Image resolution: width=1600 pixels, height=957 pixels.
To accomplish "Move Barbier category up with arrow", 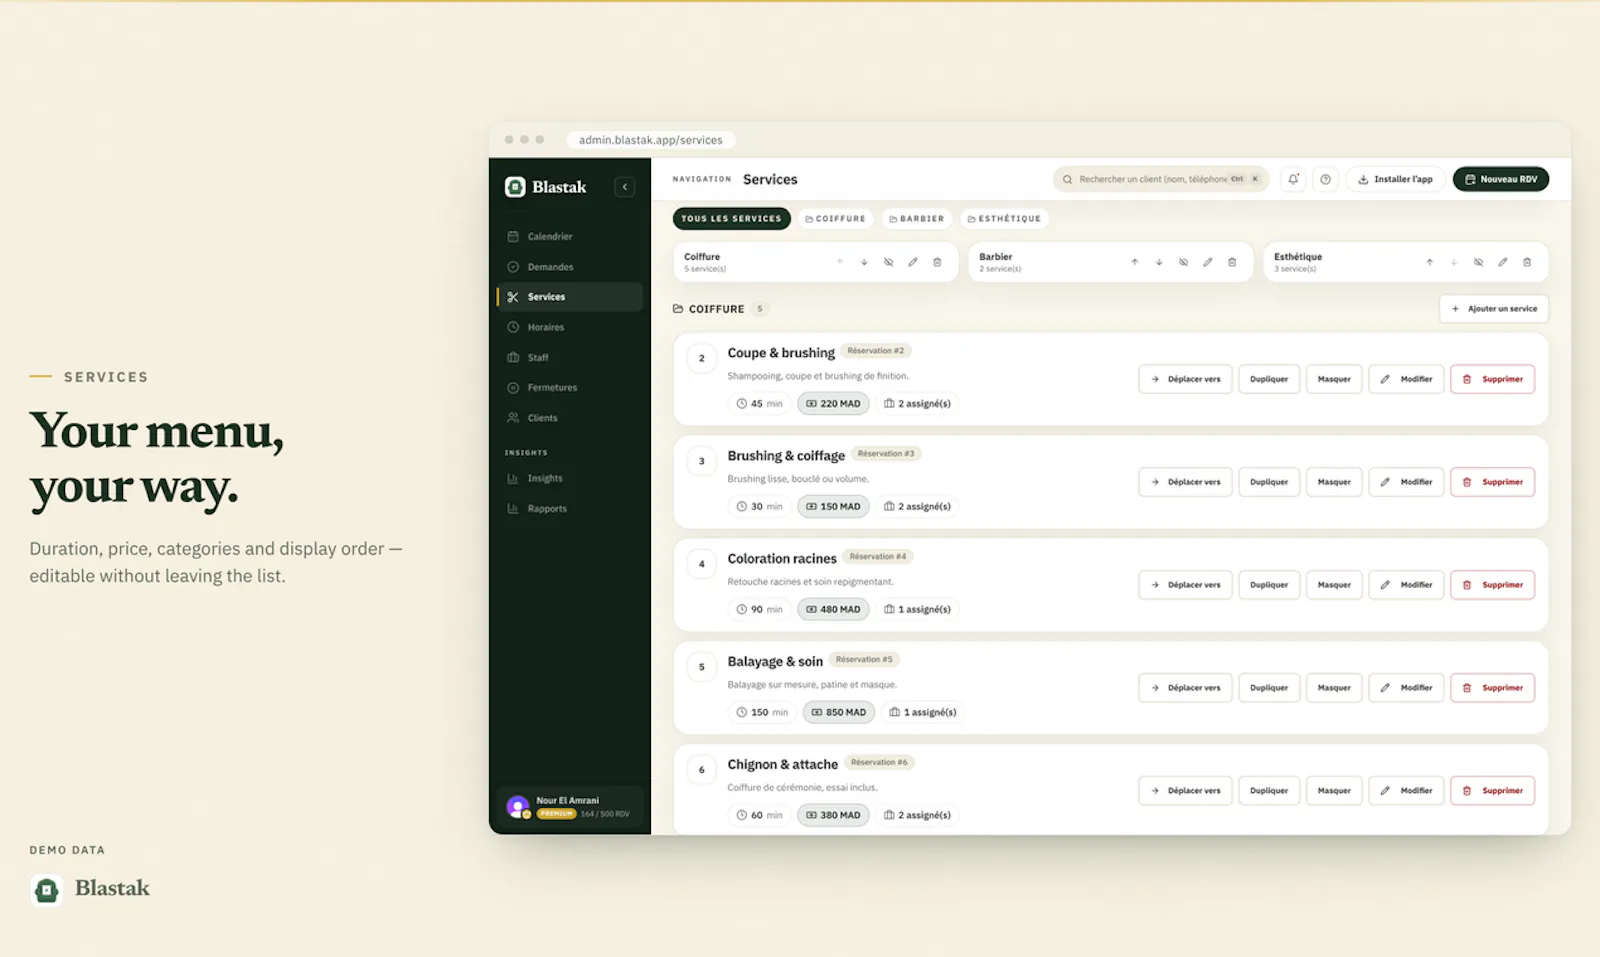I will click(x=1134, y=262).
